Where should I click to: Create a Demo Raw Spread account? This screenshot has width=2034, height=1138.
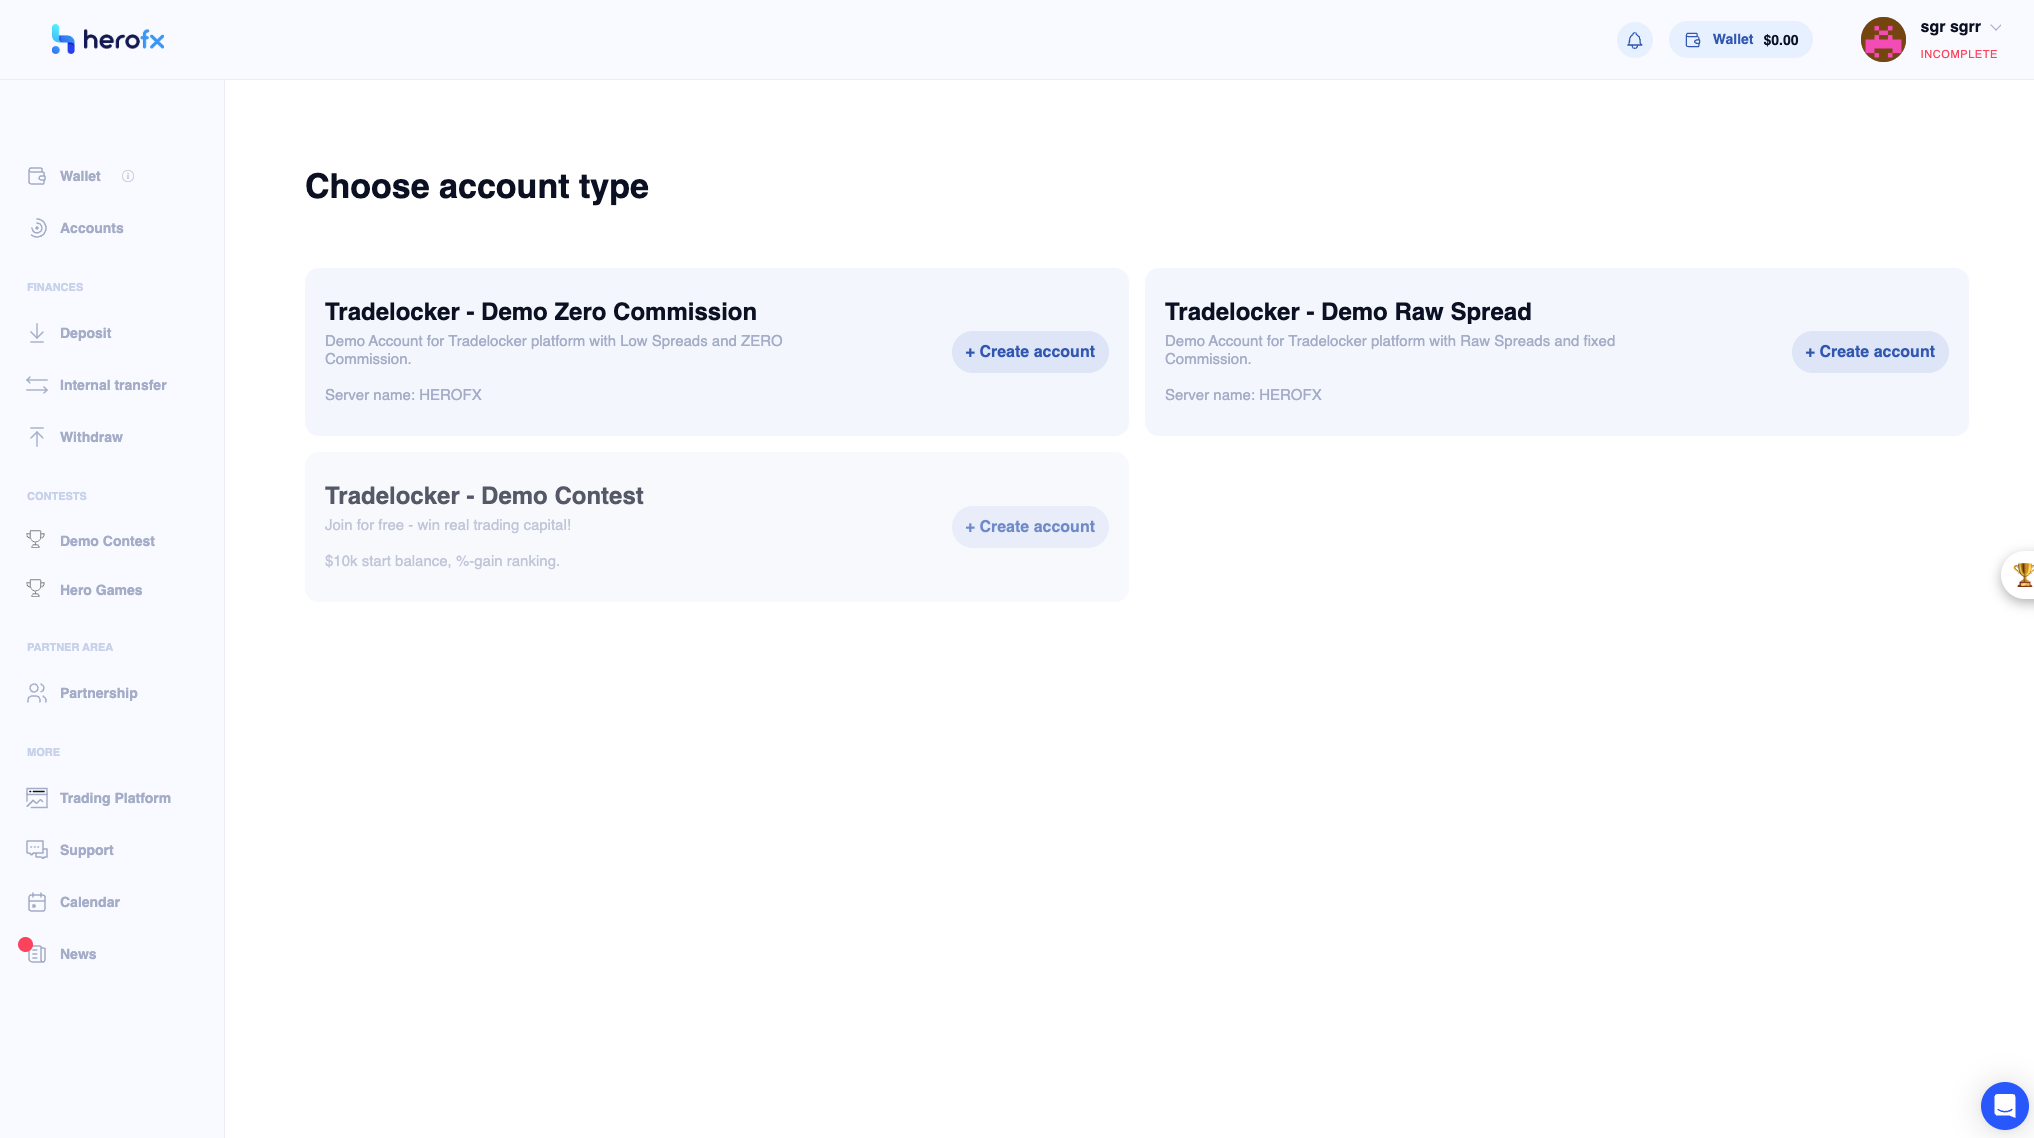tap(1870, 352)
